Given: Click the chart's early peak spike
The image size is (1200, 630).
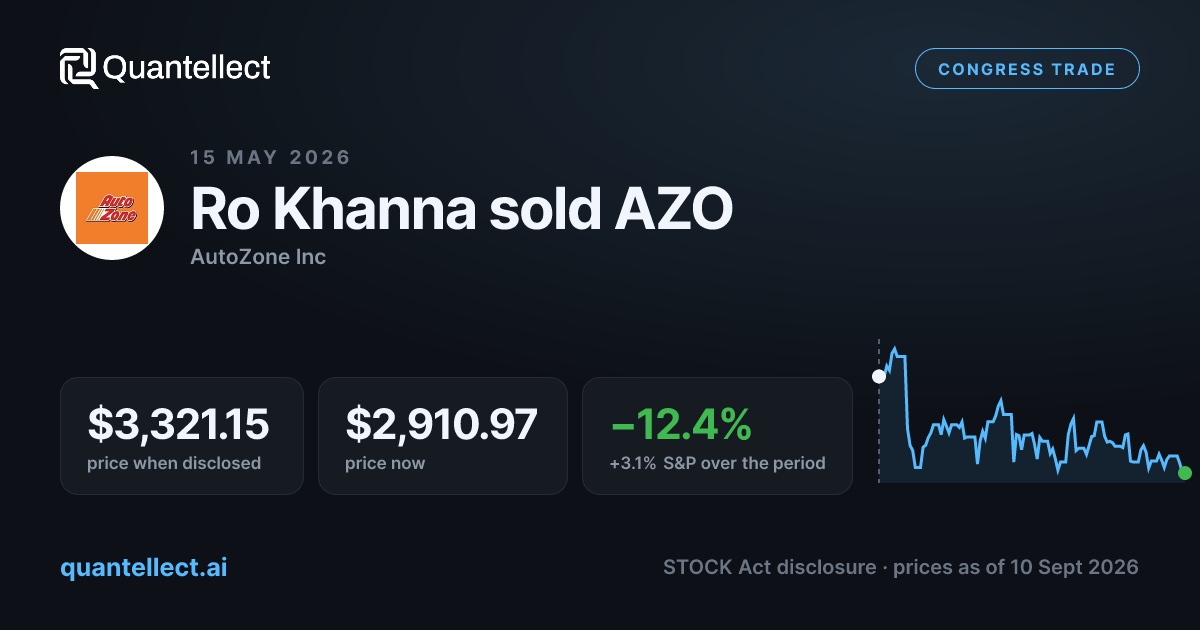Looking at the screenshot, I should click(895, 352).
